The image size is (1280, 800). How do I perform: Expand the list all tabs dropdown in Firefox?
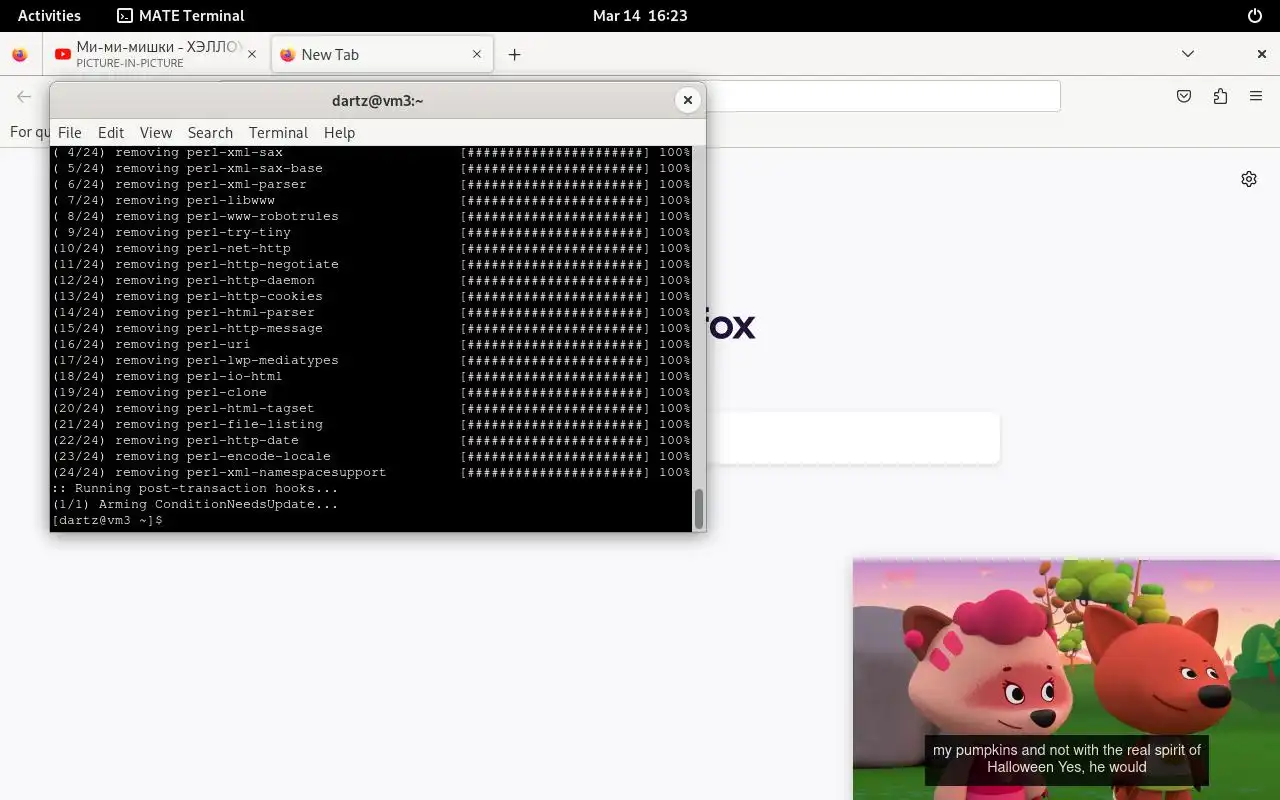[1188, 54]
